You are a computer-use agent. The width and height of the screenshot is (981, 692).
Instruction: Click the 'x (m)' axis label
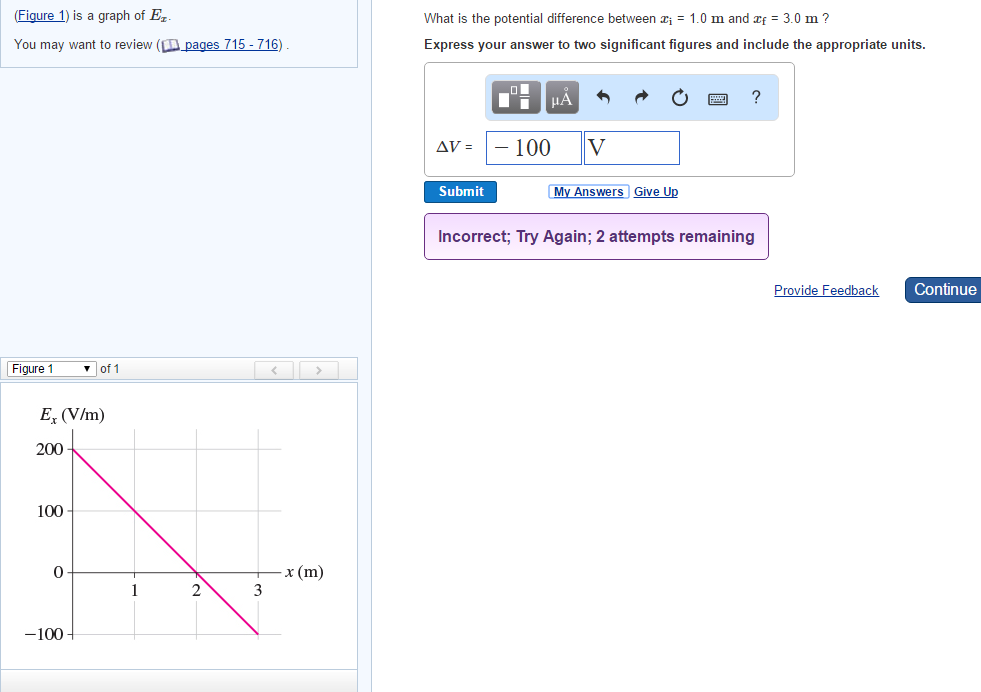pyautogui.click(x=304, y=571)
